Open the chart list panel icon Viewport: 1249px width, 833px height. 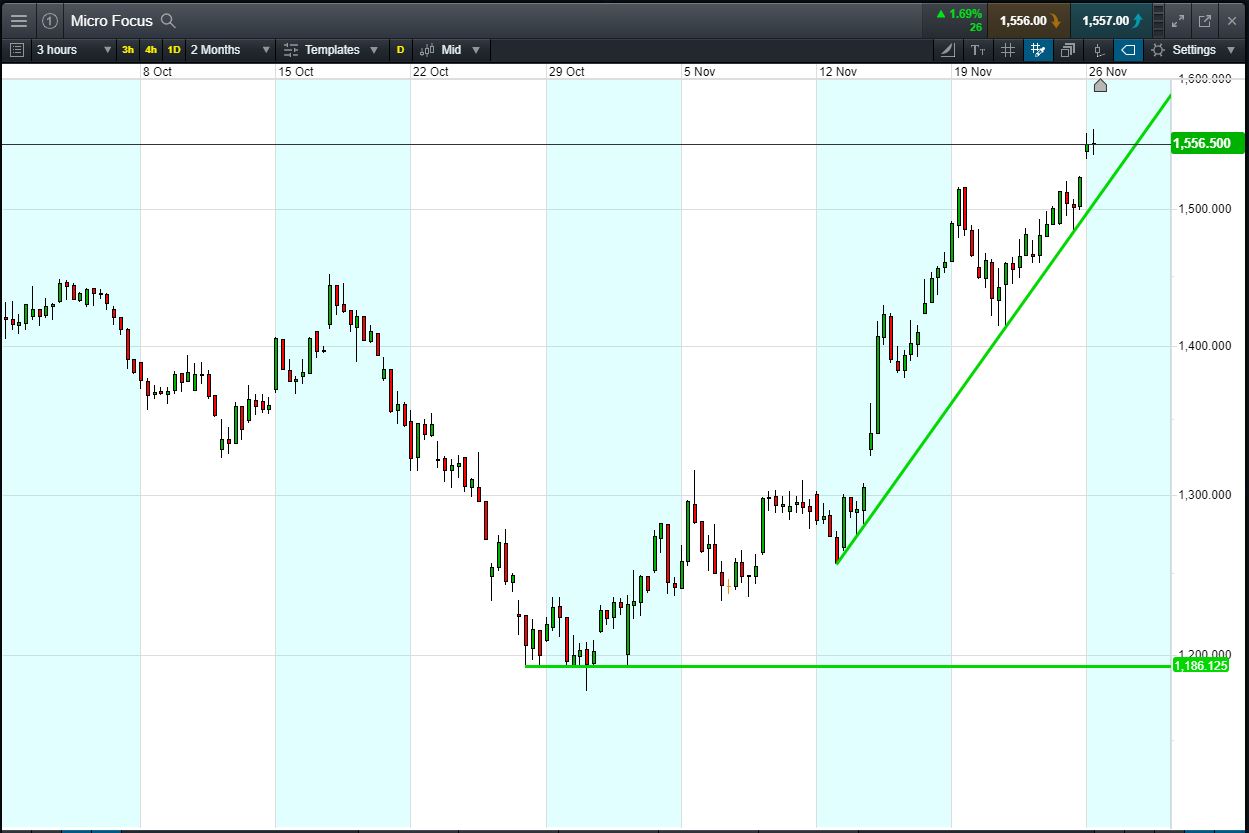[16, 49]
